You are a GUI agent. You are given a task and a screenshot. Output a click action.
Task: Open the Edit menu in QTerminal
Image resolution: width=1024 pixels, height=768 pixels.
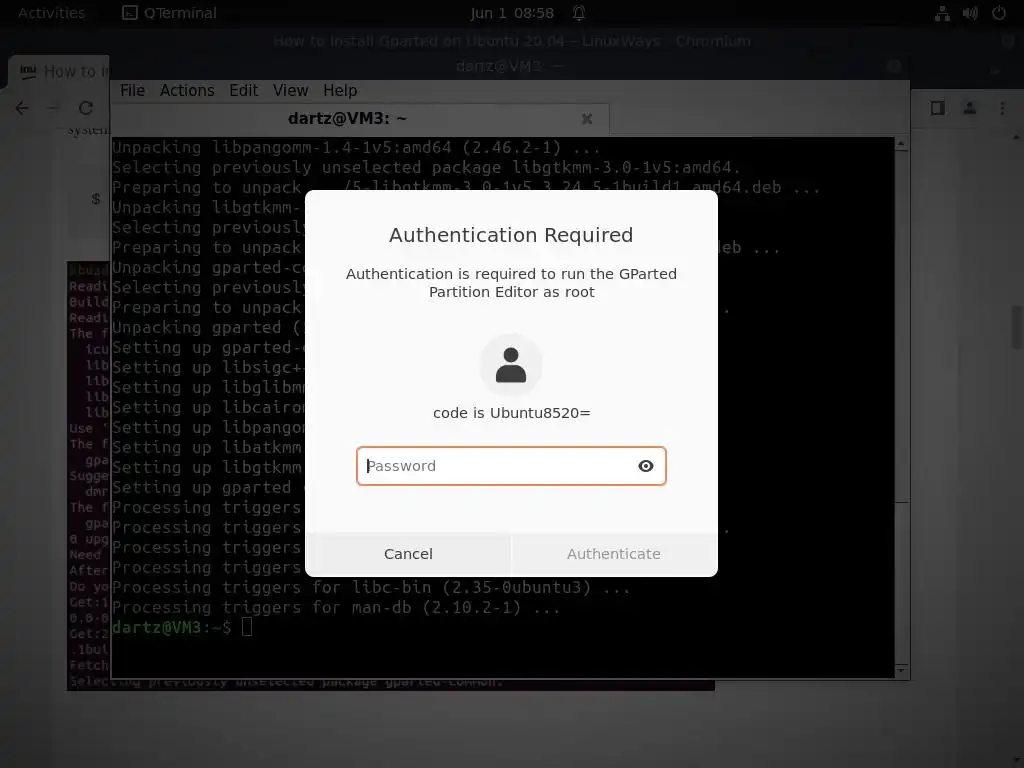244,90
